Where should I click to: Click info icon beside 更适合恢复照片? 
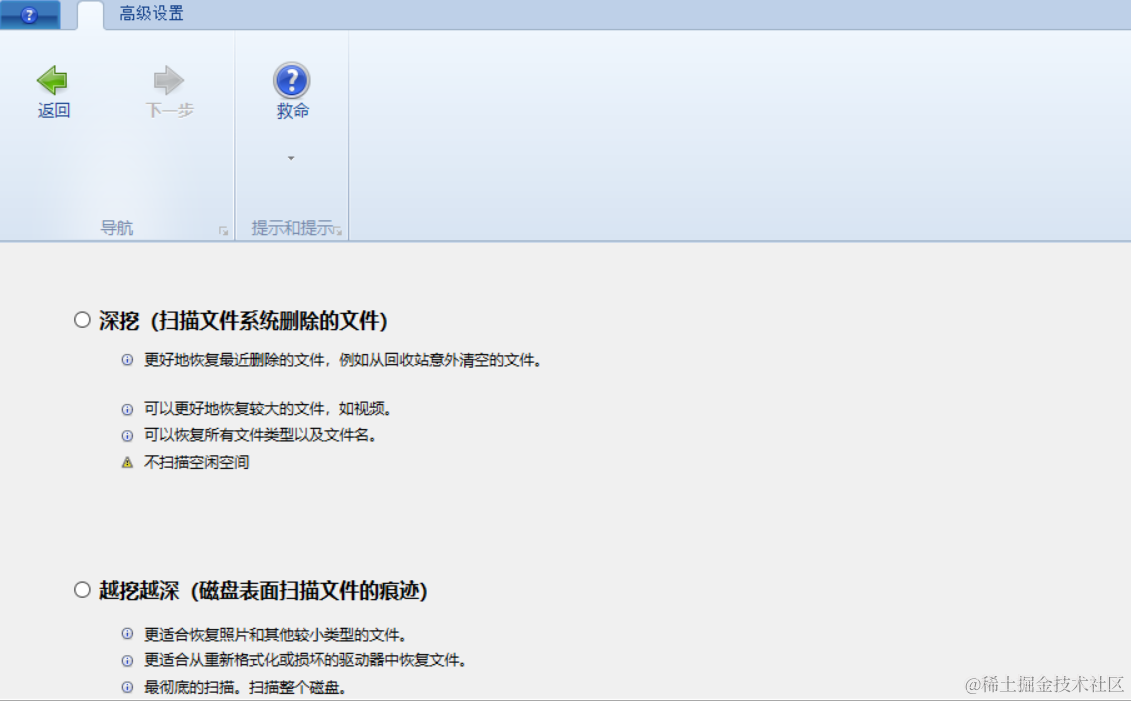pyautogui.click(x=127, y=634)
